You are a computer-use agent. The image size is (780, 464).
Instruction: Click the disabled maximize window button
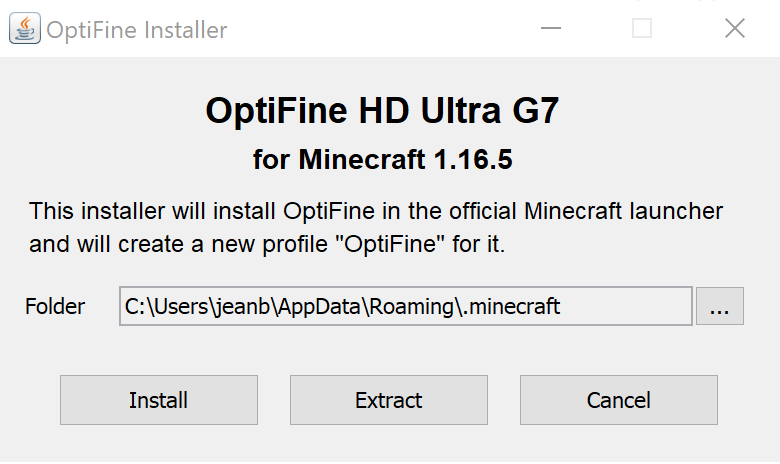[x=642, y=29]
